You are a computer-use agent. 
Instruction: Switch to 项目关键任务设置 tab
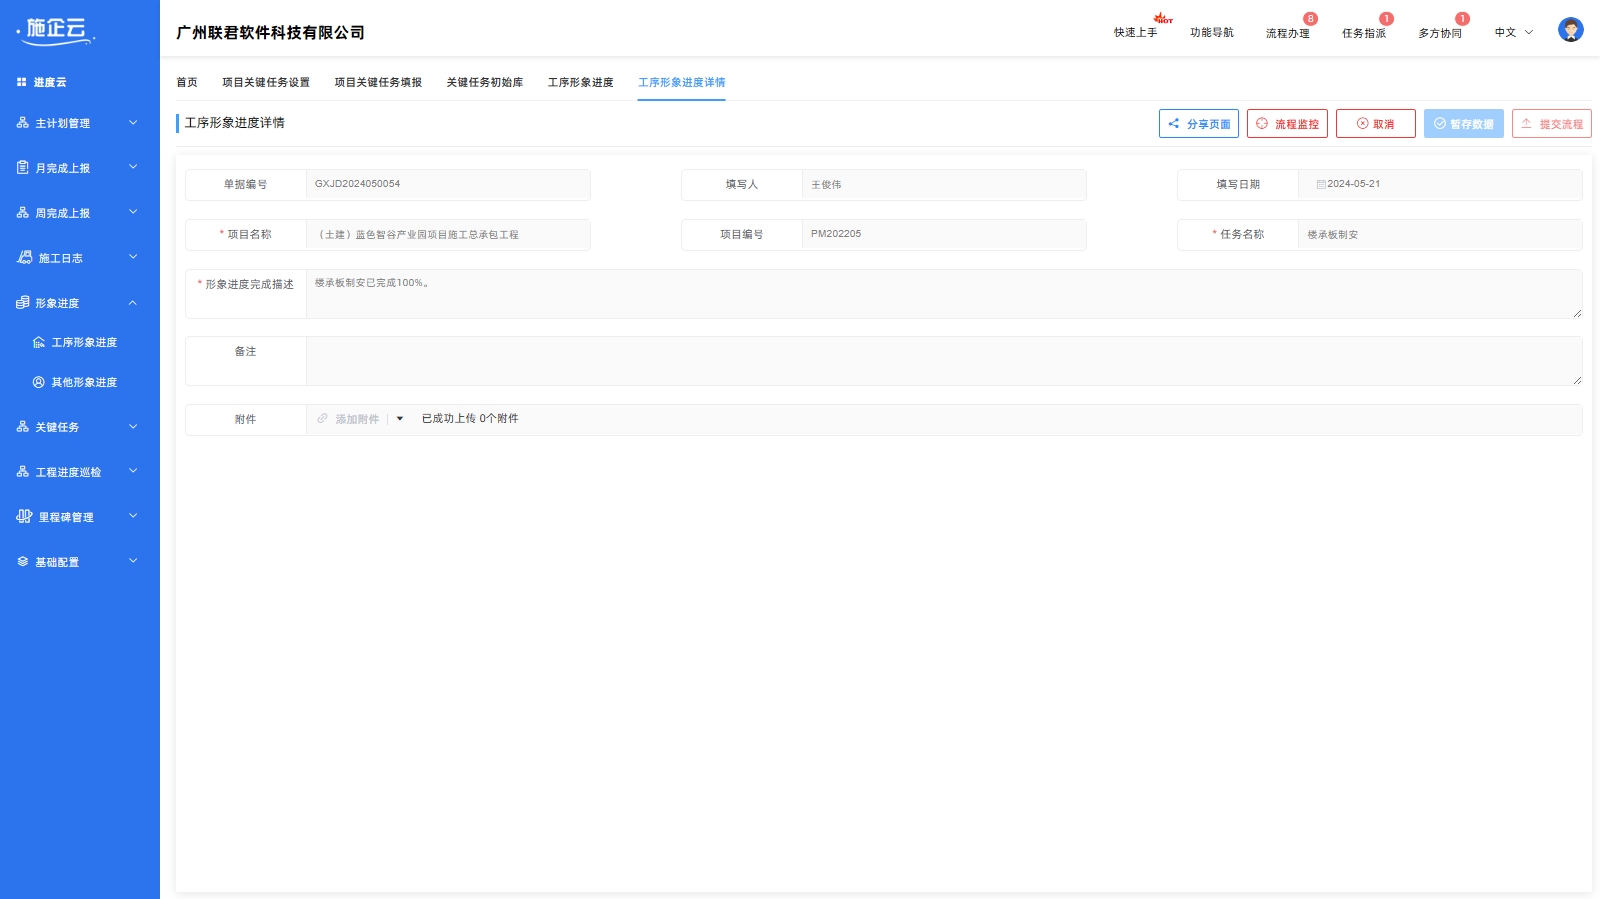click(266, 82)
